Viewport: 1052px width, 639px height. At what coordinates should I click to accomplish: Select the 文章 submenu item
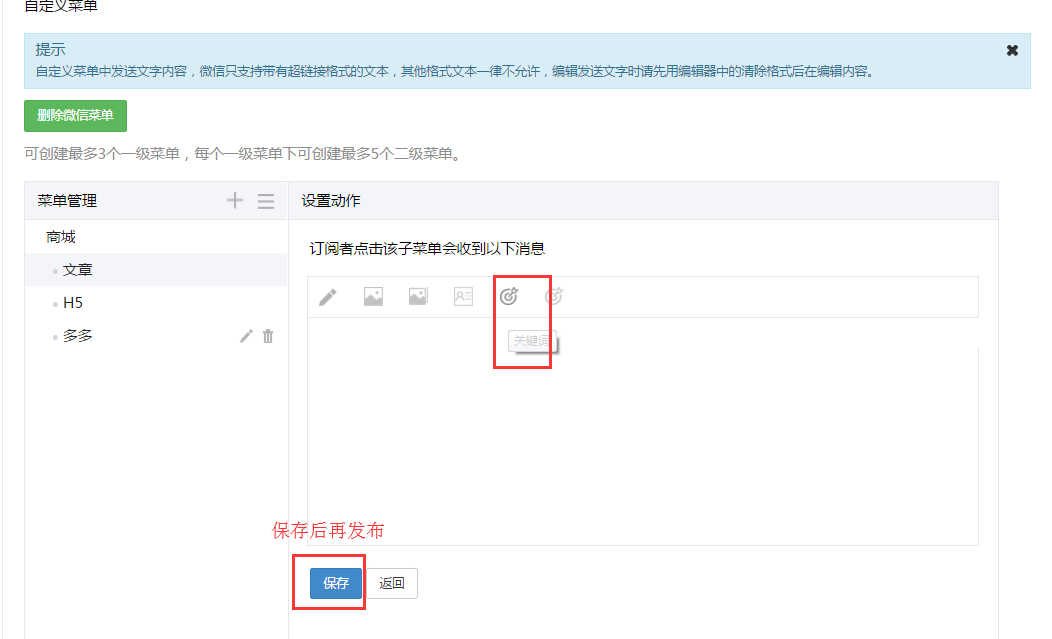pyautogui.click(x=78, y=270)
